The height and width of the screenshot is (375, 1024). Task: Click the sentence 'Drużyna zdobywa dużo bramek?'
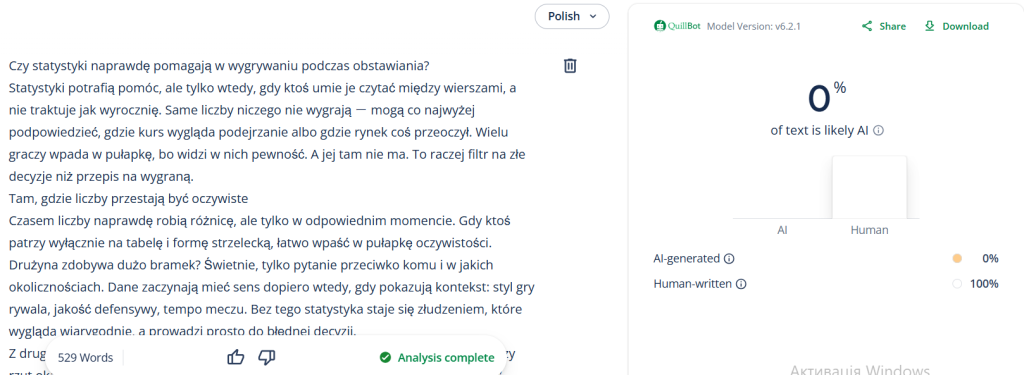point(105,265)
